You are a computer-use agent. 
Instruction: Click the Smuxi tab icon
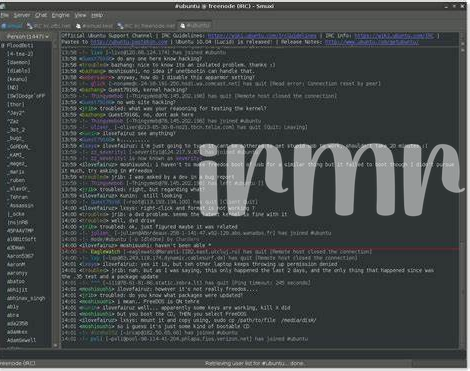4,26
